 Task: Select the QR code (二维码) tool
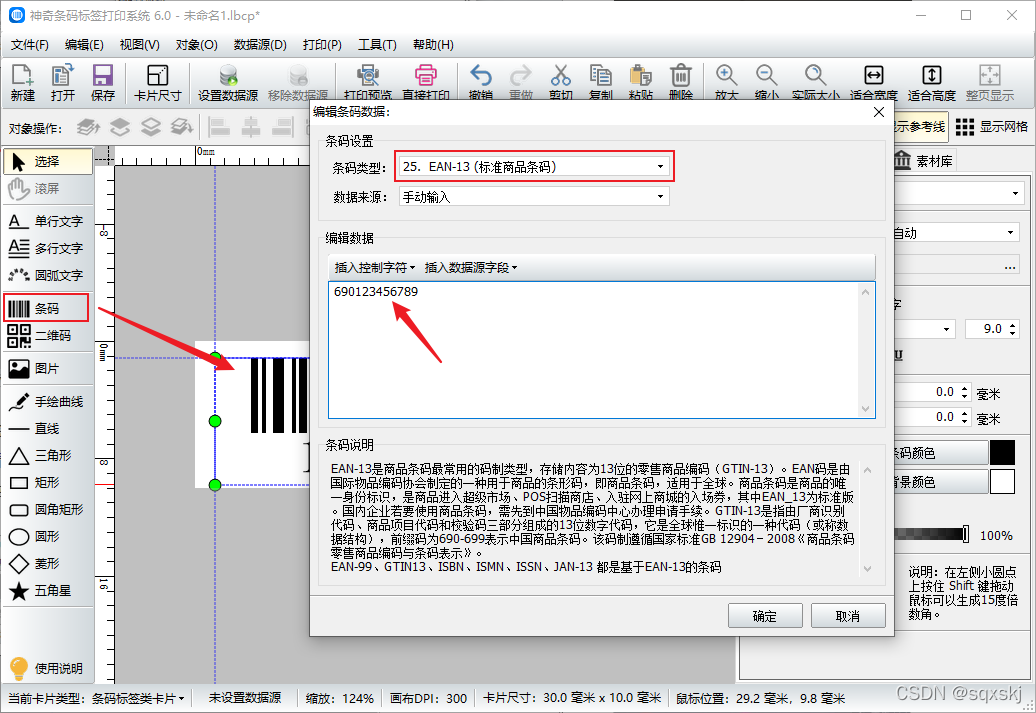click(x=48, y=336)
